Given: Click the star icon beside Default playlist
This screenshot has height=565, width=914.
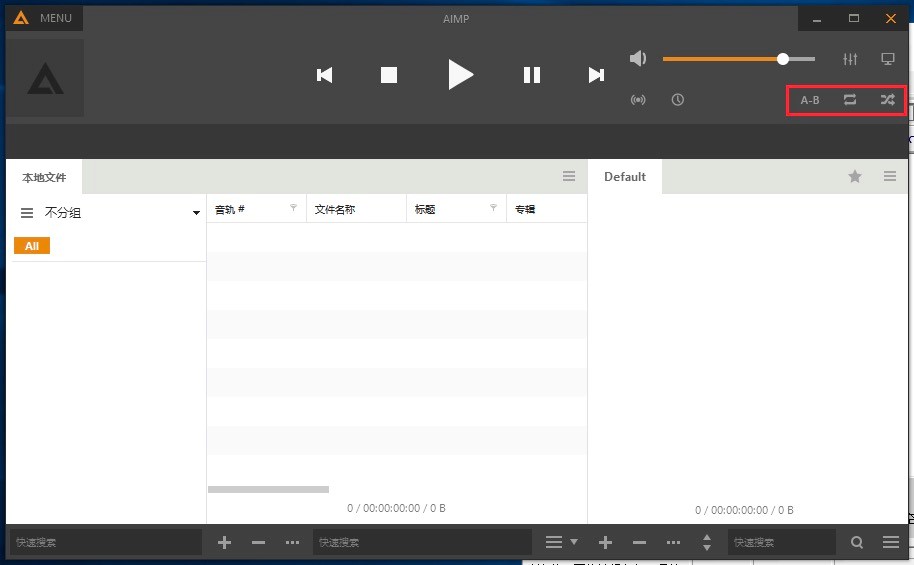Looking at the screenshot, I should [x=855, y=177].
